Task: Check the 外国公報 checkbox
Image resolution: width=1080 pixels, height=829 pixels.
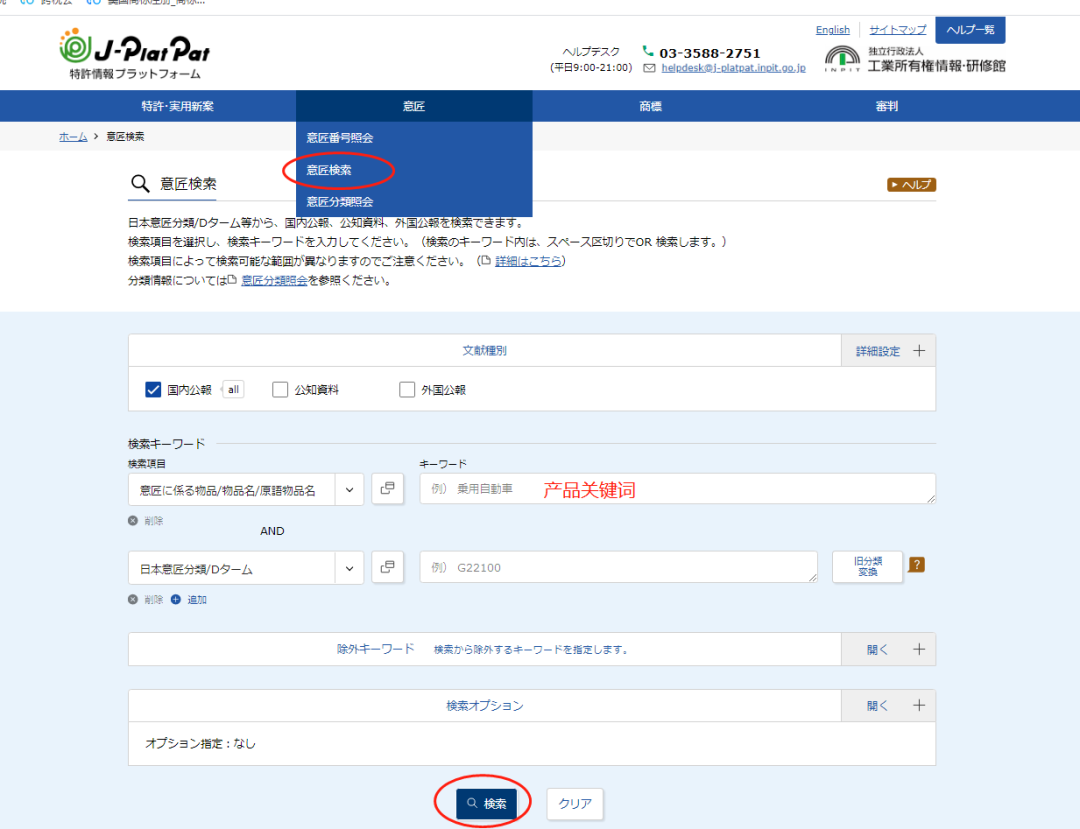Action: tap(407, 390)
